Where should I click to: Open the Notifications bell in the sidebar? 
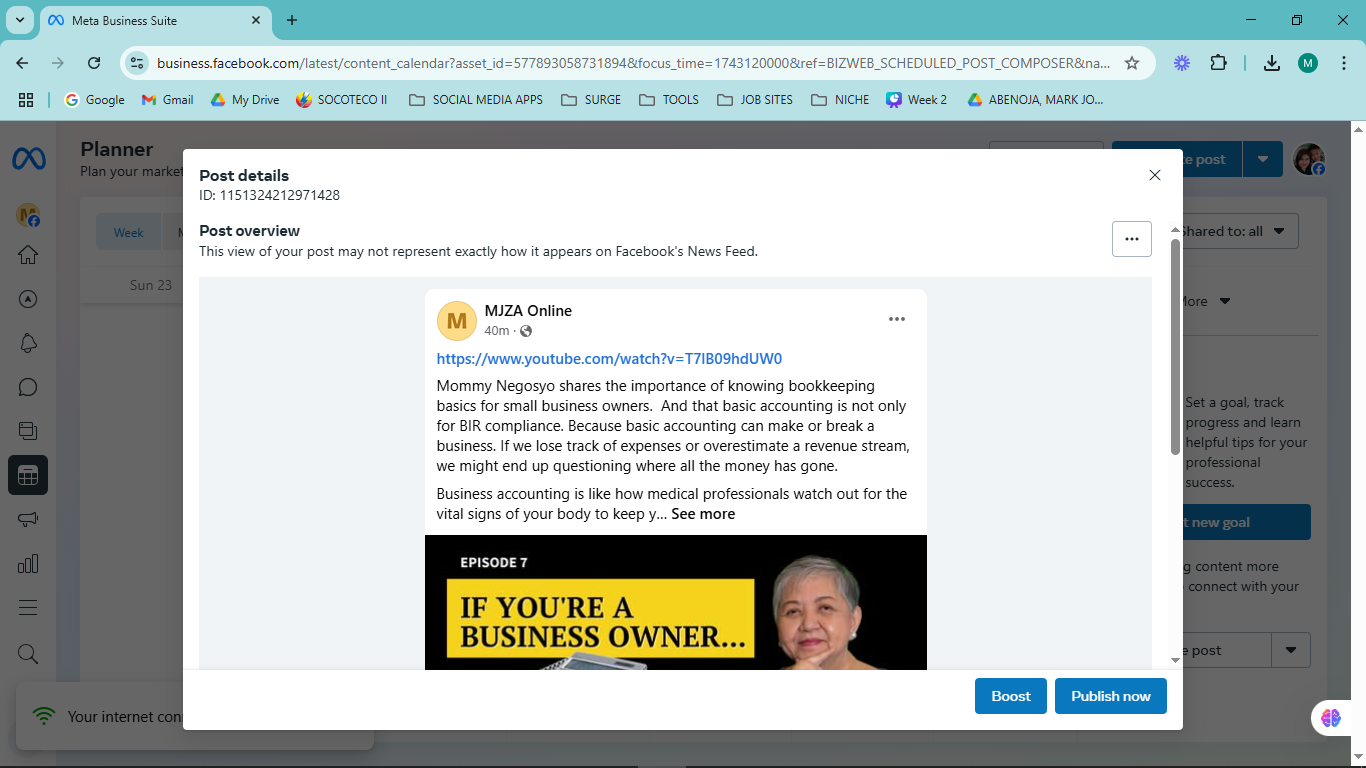coord(28,343)
